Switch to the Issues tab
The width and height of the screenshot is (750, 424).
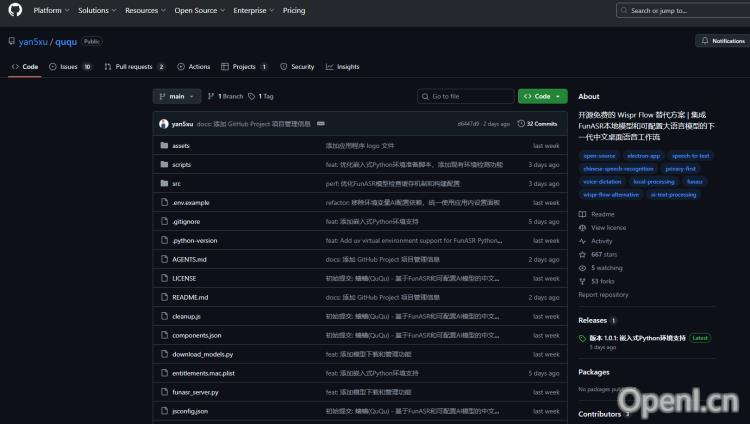point(69,67)
